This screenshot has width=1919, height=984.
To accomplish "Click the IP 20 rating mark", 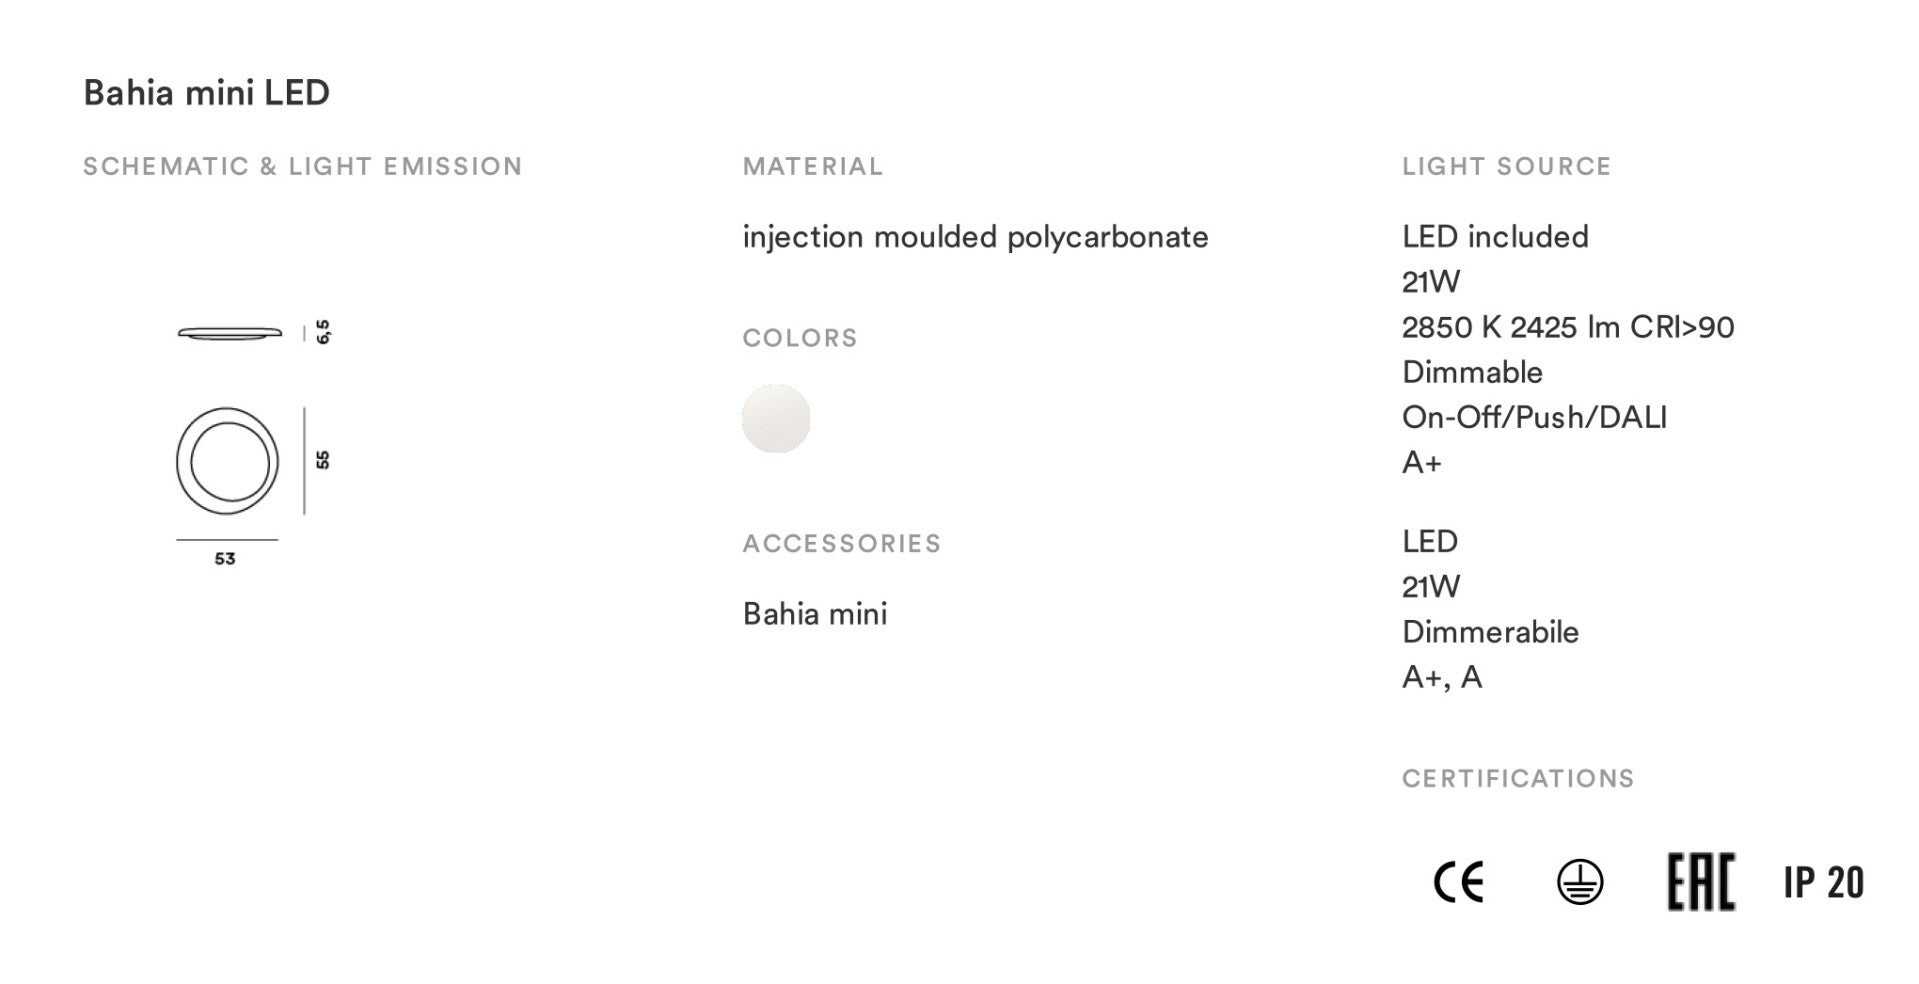I will click(1823, 882).
